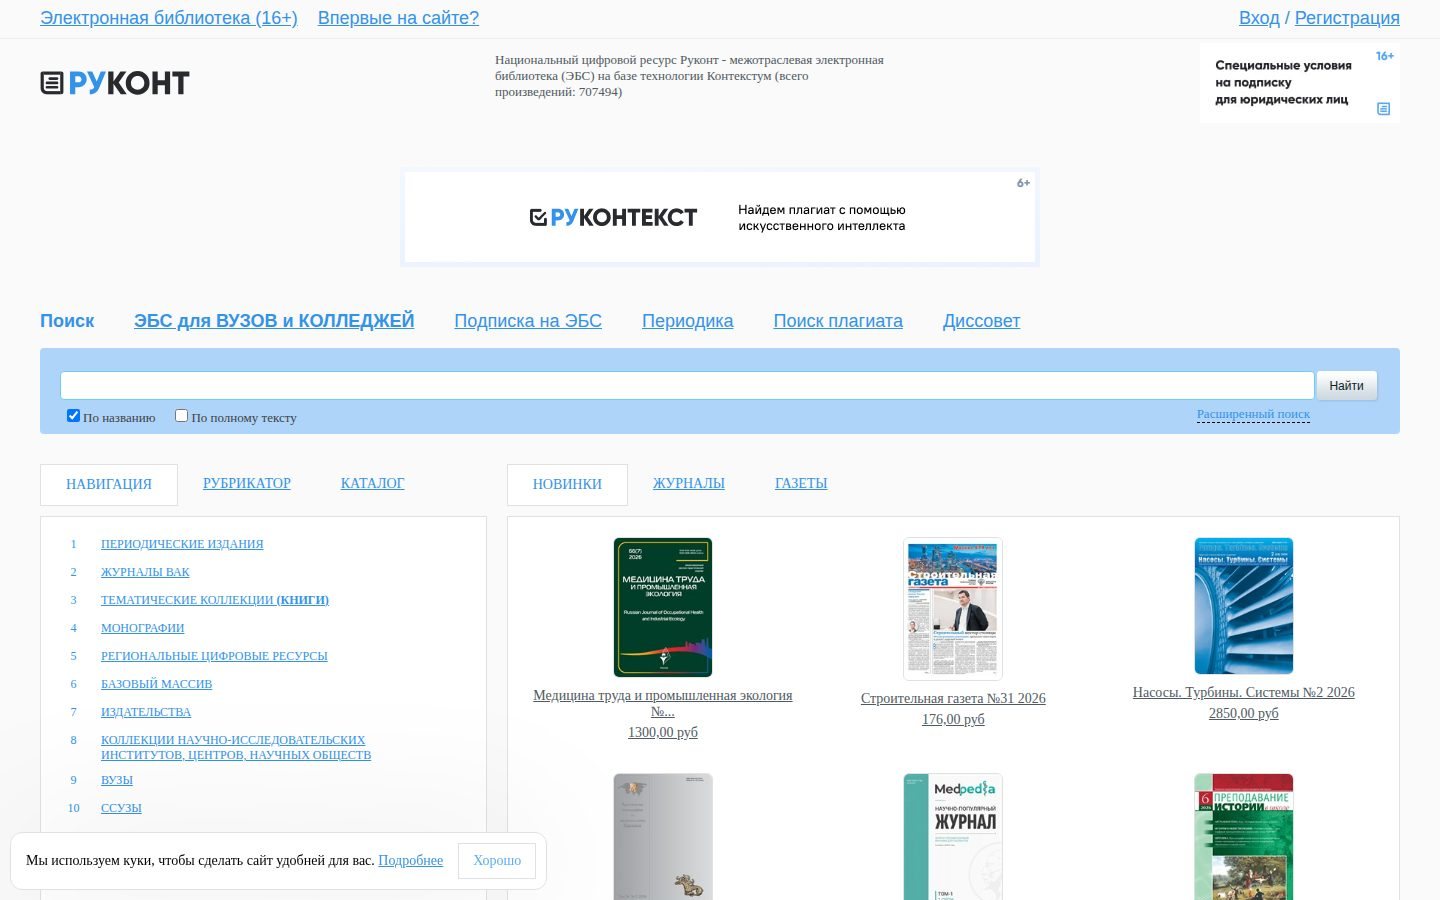Open 'ПЕРИОДИЧЕСКИЕ ИЗДАНИЯ' navigation item
This screenshot has width=1440, height=900.
[182, 544]
